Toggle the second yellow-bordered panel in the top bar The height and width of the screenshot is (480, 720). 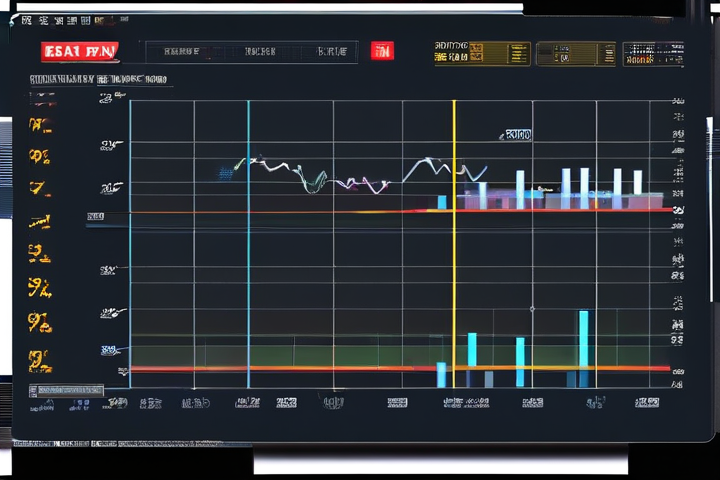(x=574, y=53)
